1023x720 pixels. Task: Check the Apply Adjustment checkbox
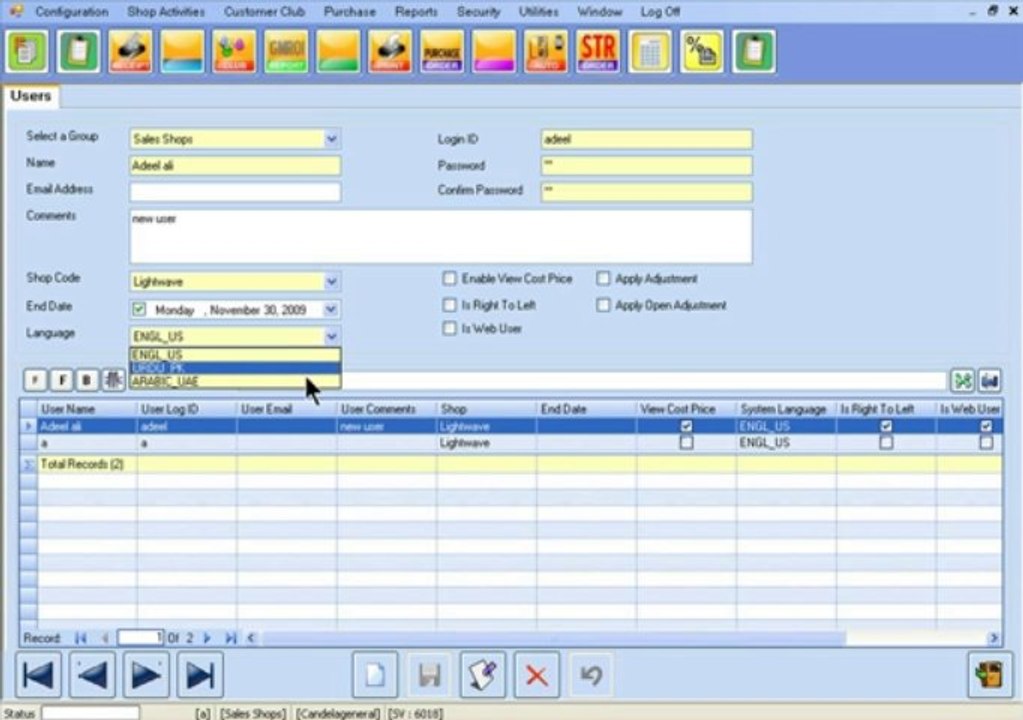tap(603, 278)
